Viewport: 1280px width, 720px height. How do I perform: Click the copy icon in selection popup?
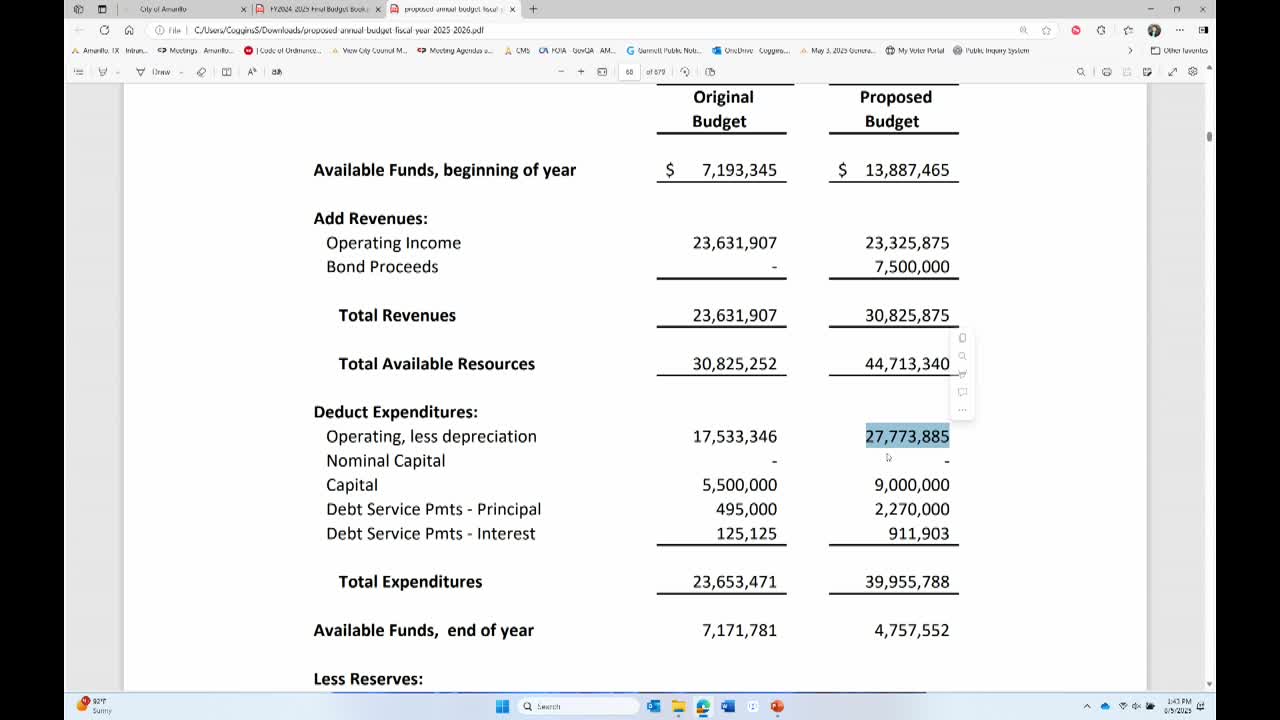tap(962, 338)
